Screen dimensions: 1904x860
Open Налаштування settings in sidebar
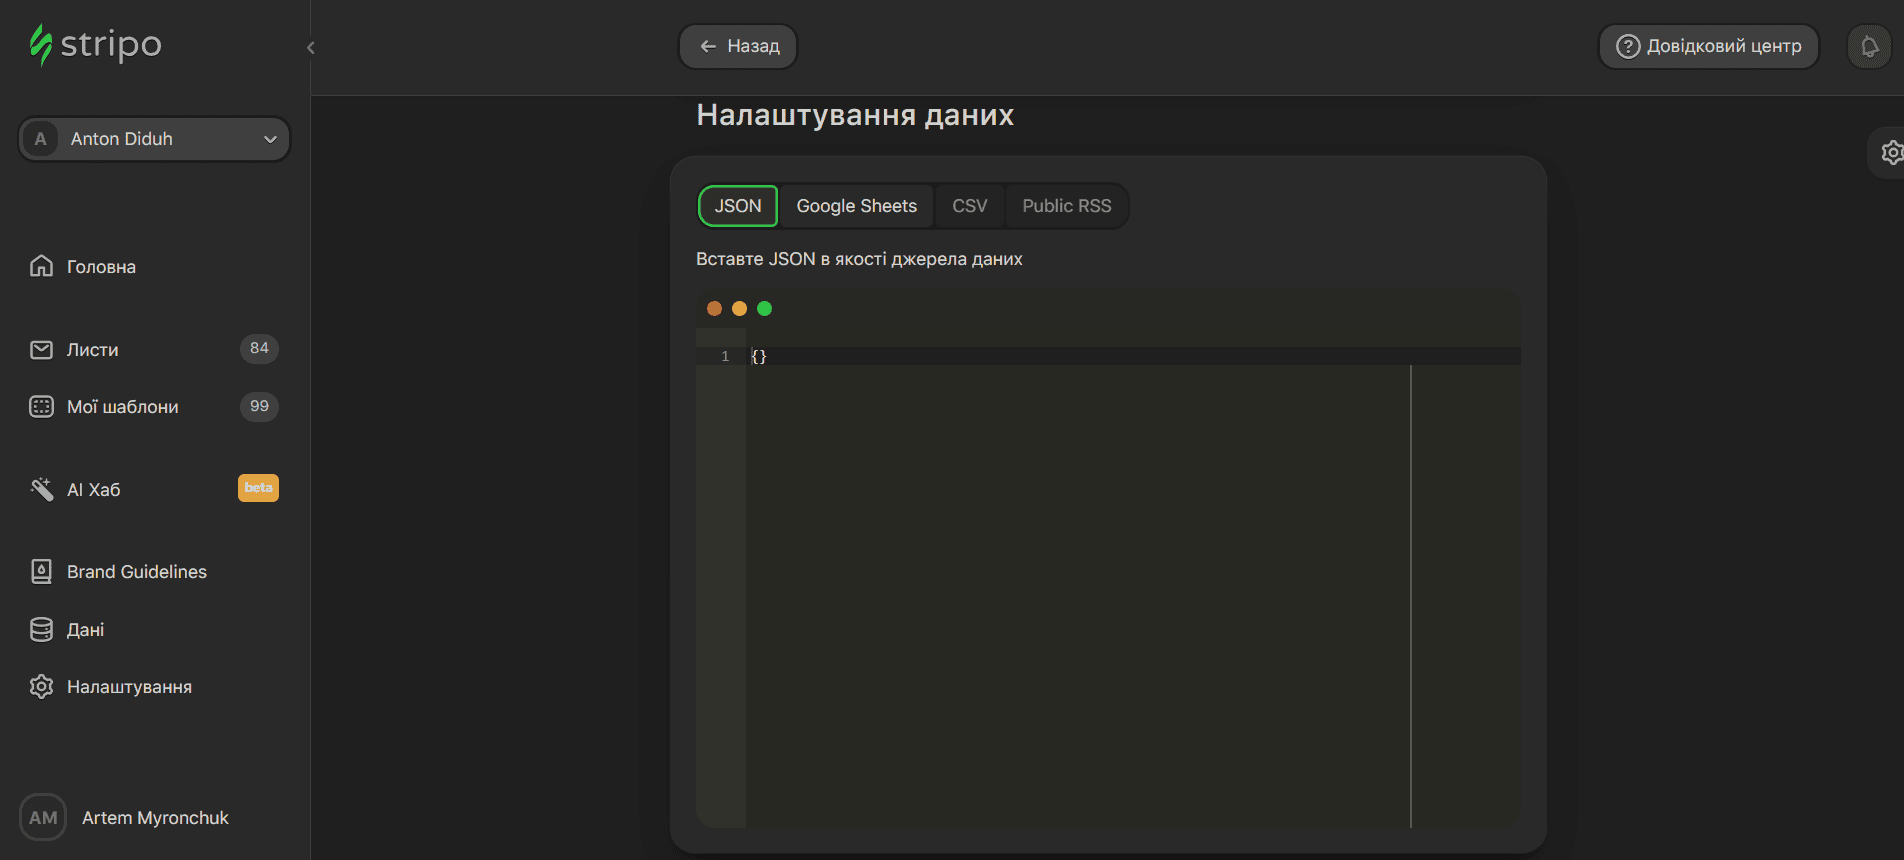[x=129, y=687]
